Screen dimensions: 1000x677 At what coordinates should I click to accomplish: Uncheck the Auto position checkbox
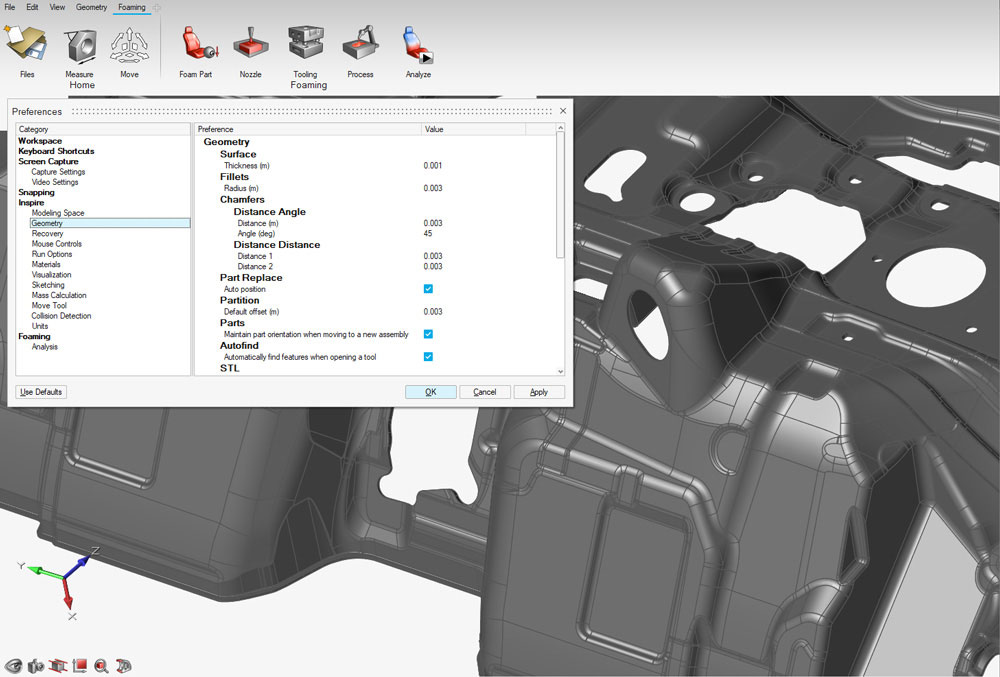tap(428, 289)
